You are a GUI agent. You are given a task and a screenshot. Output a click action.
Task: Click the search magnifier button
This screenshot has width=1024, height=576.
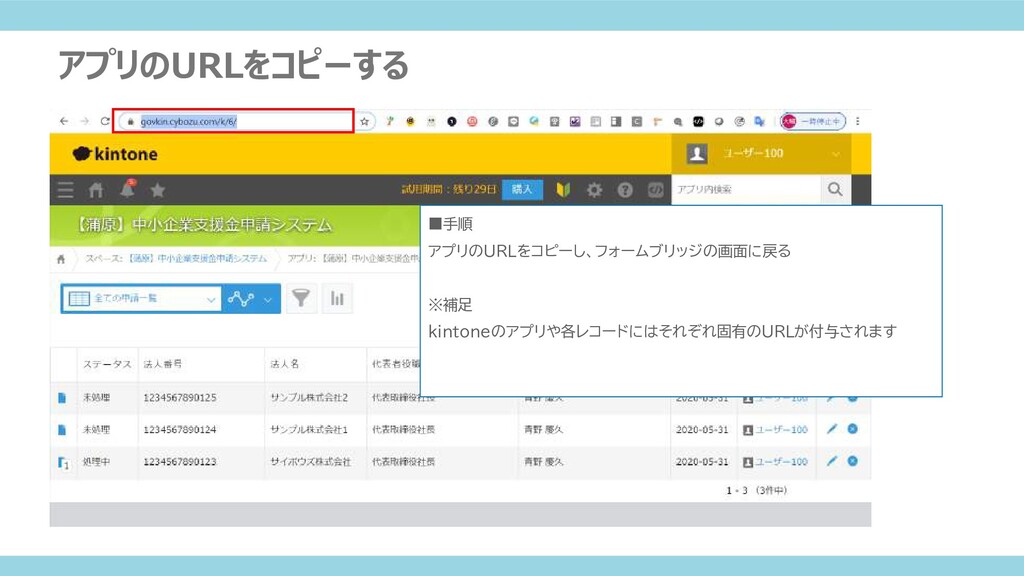click(x=835, y=189)
